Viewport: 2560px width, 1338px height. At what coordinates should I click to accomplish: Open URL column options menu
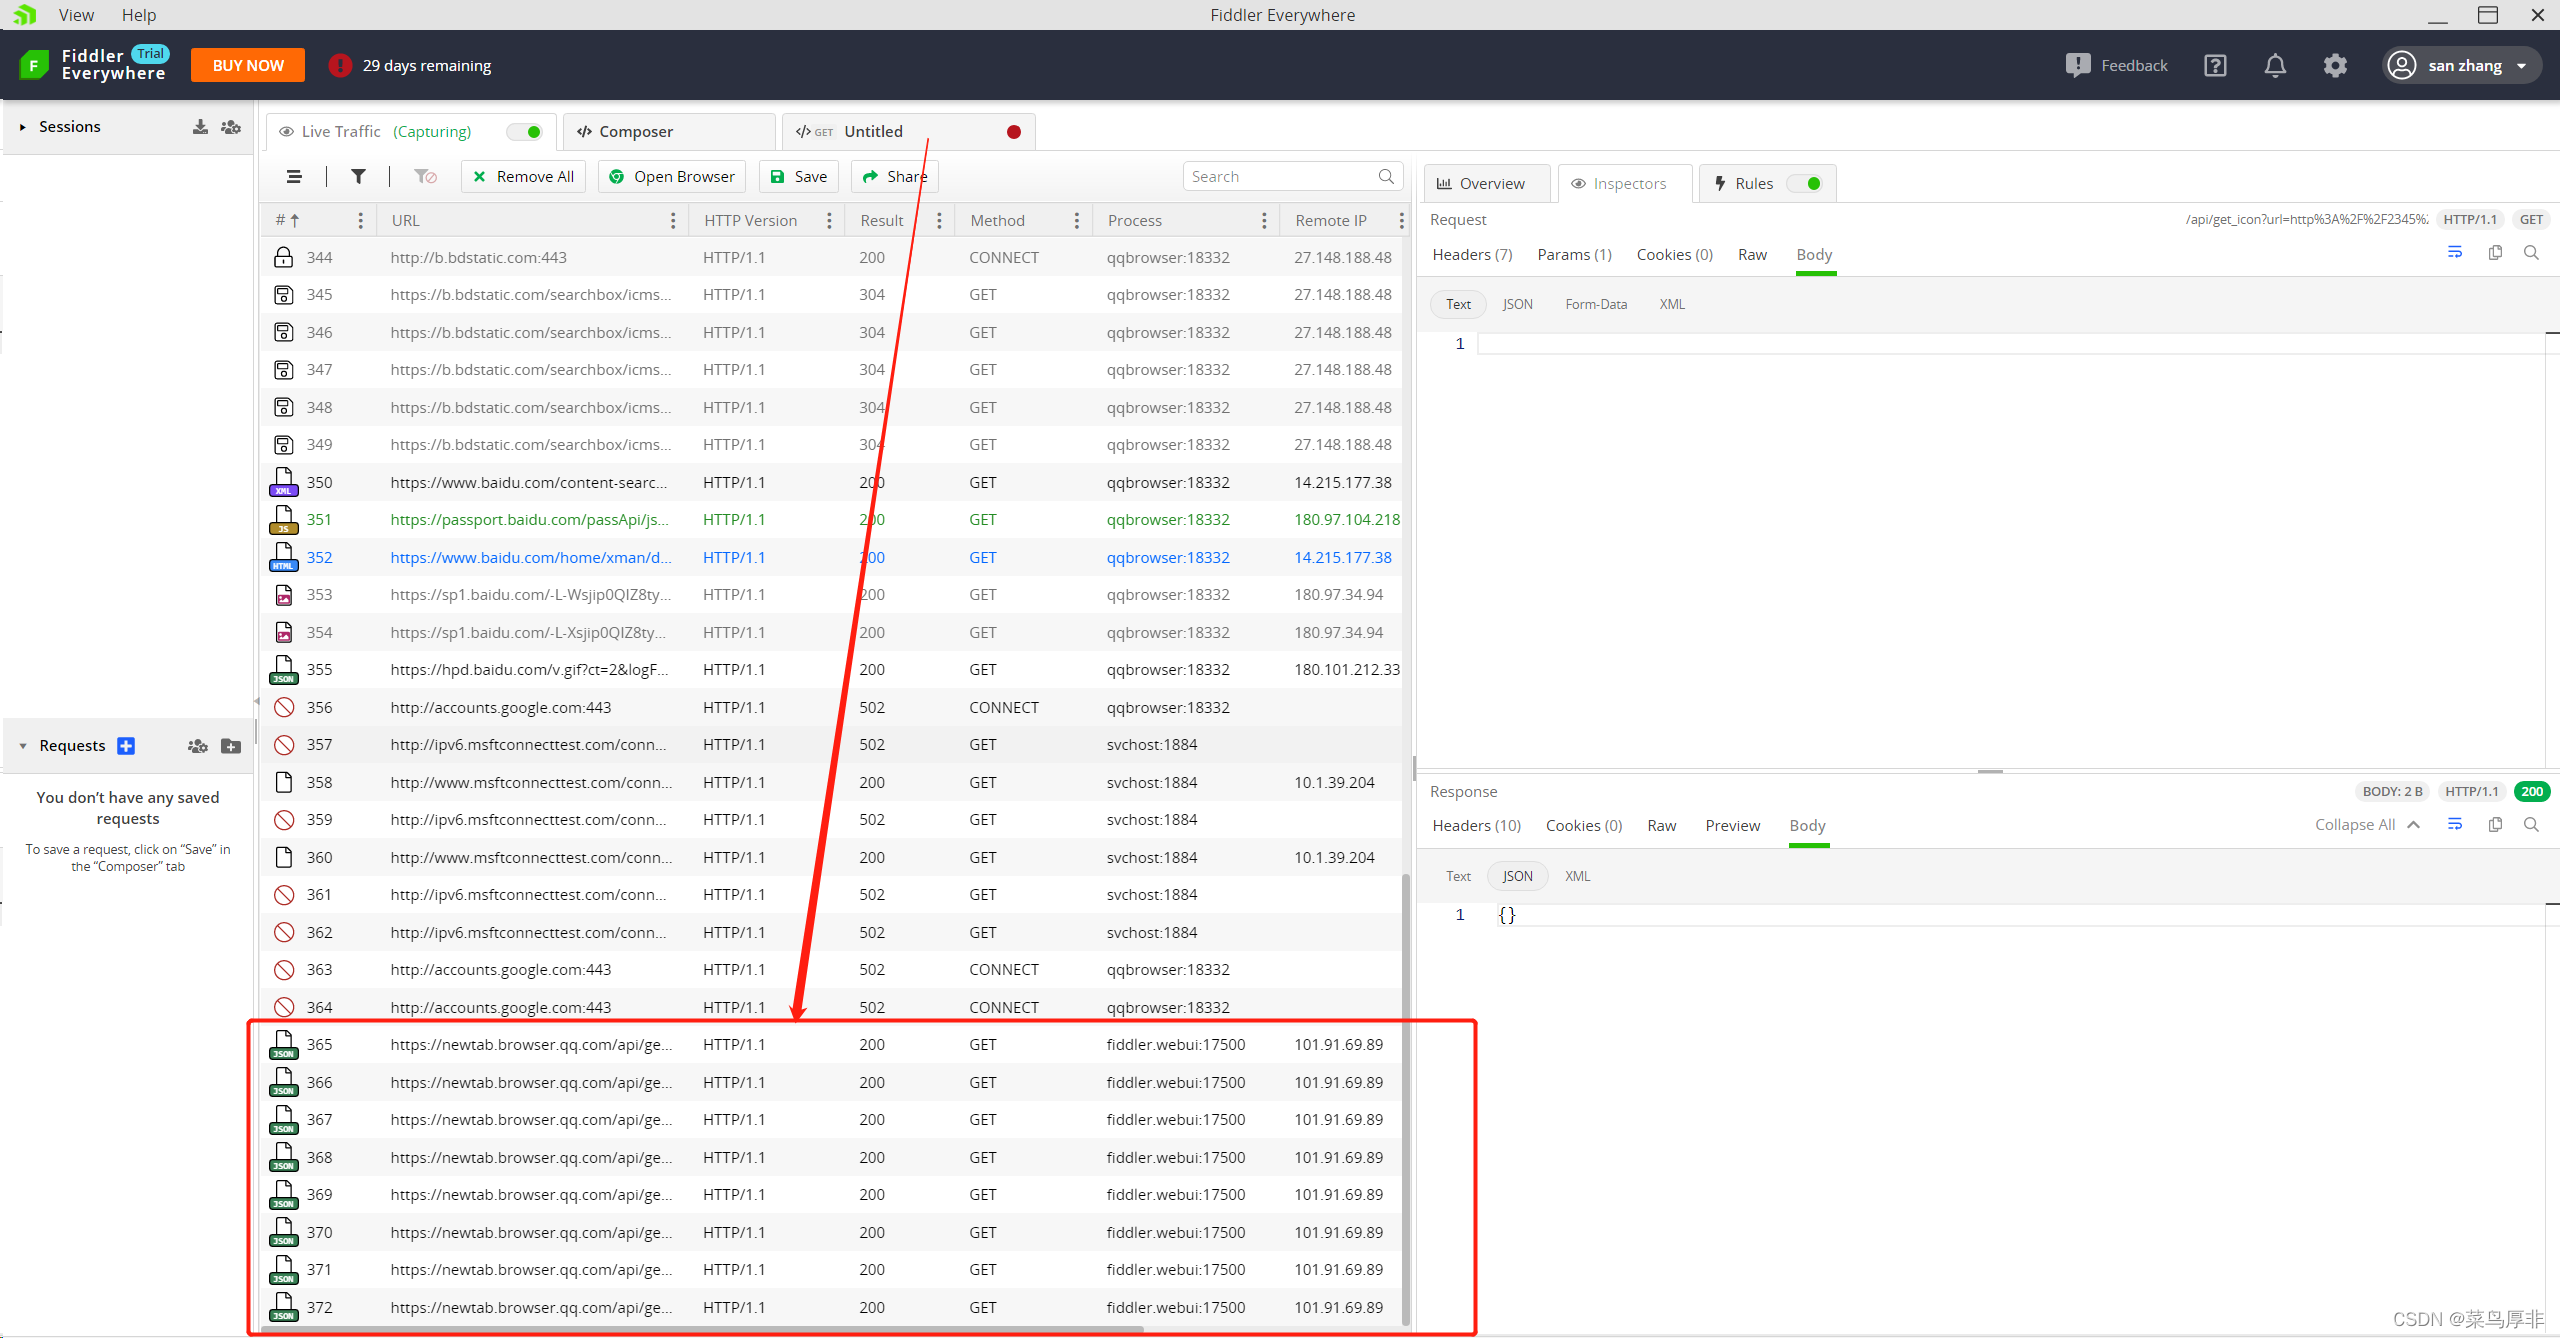point(672,221)
